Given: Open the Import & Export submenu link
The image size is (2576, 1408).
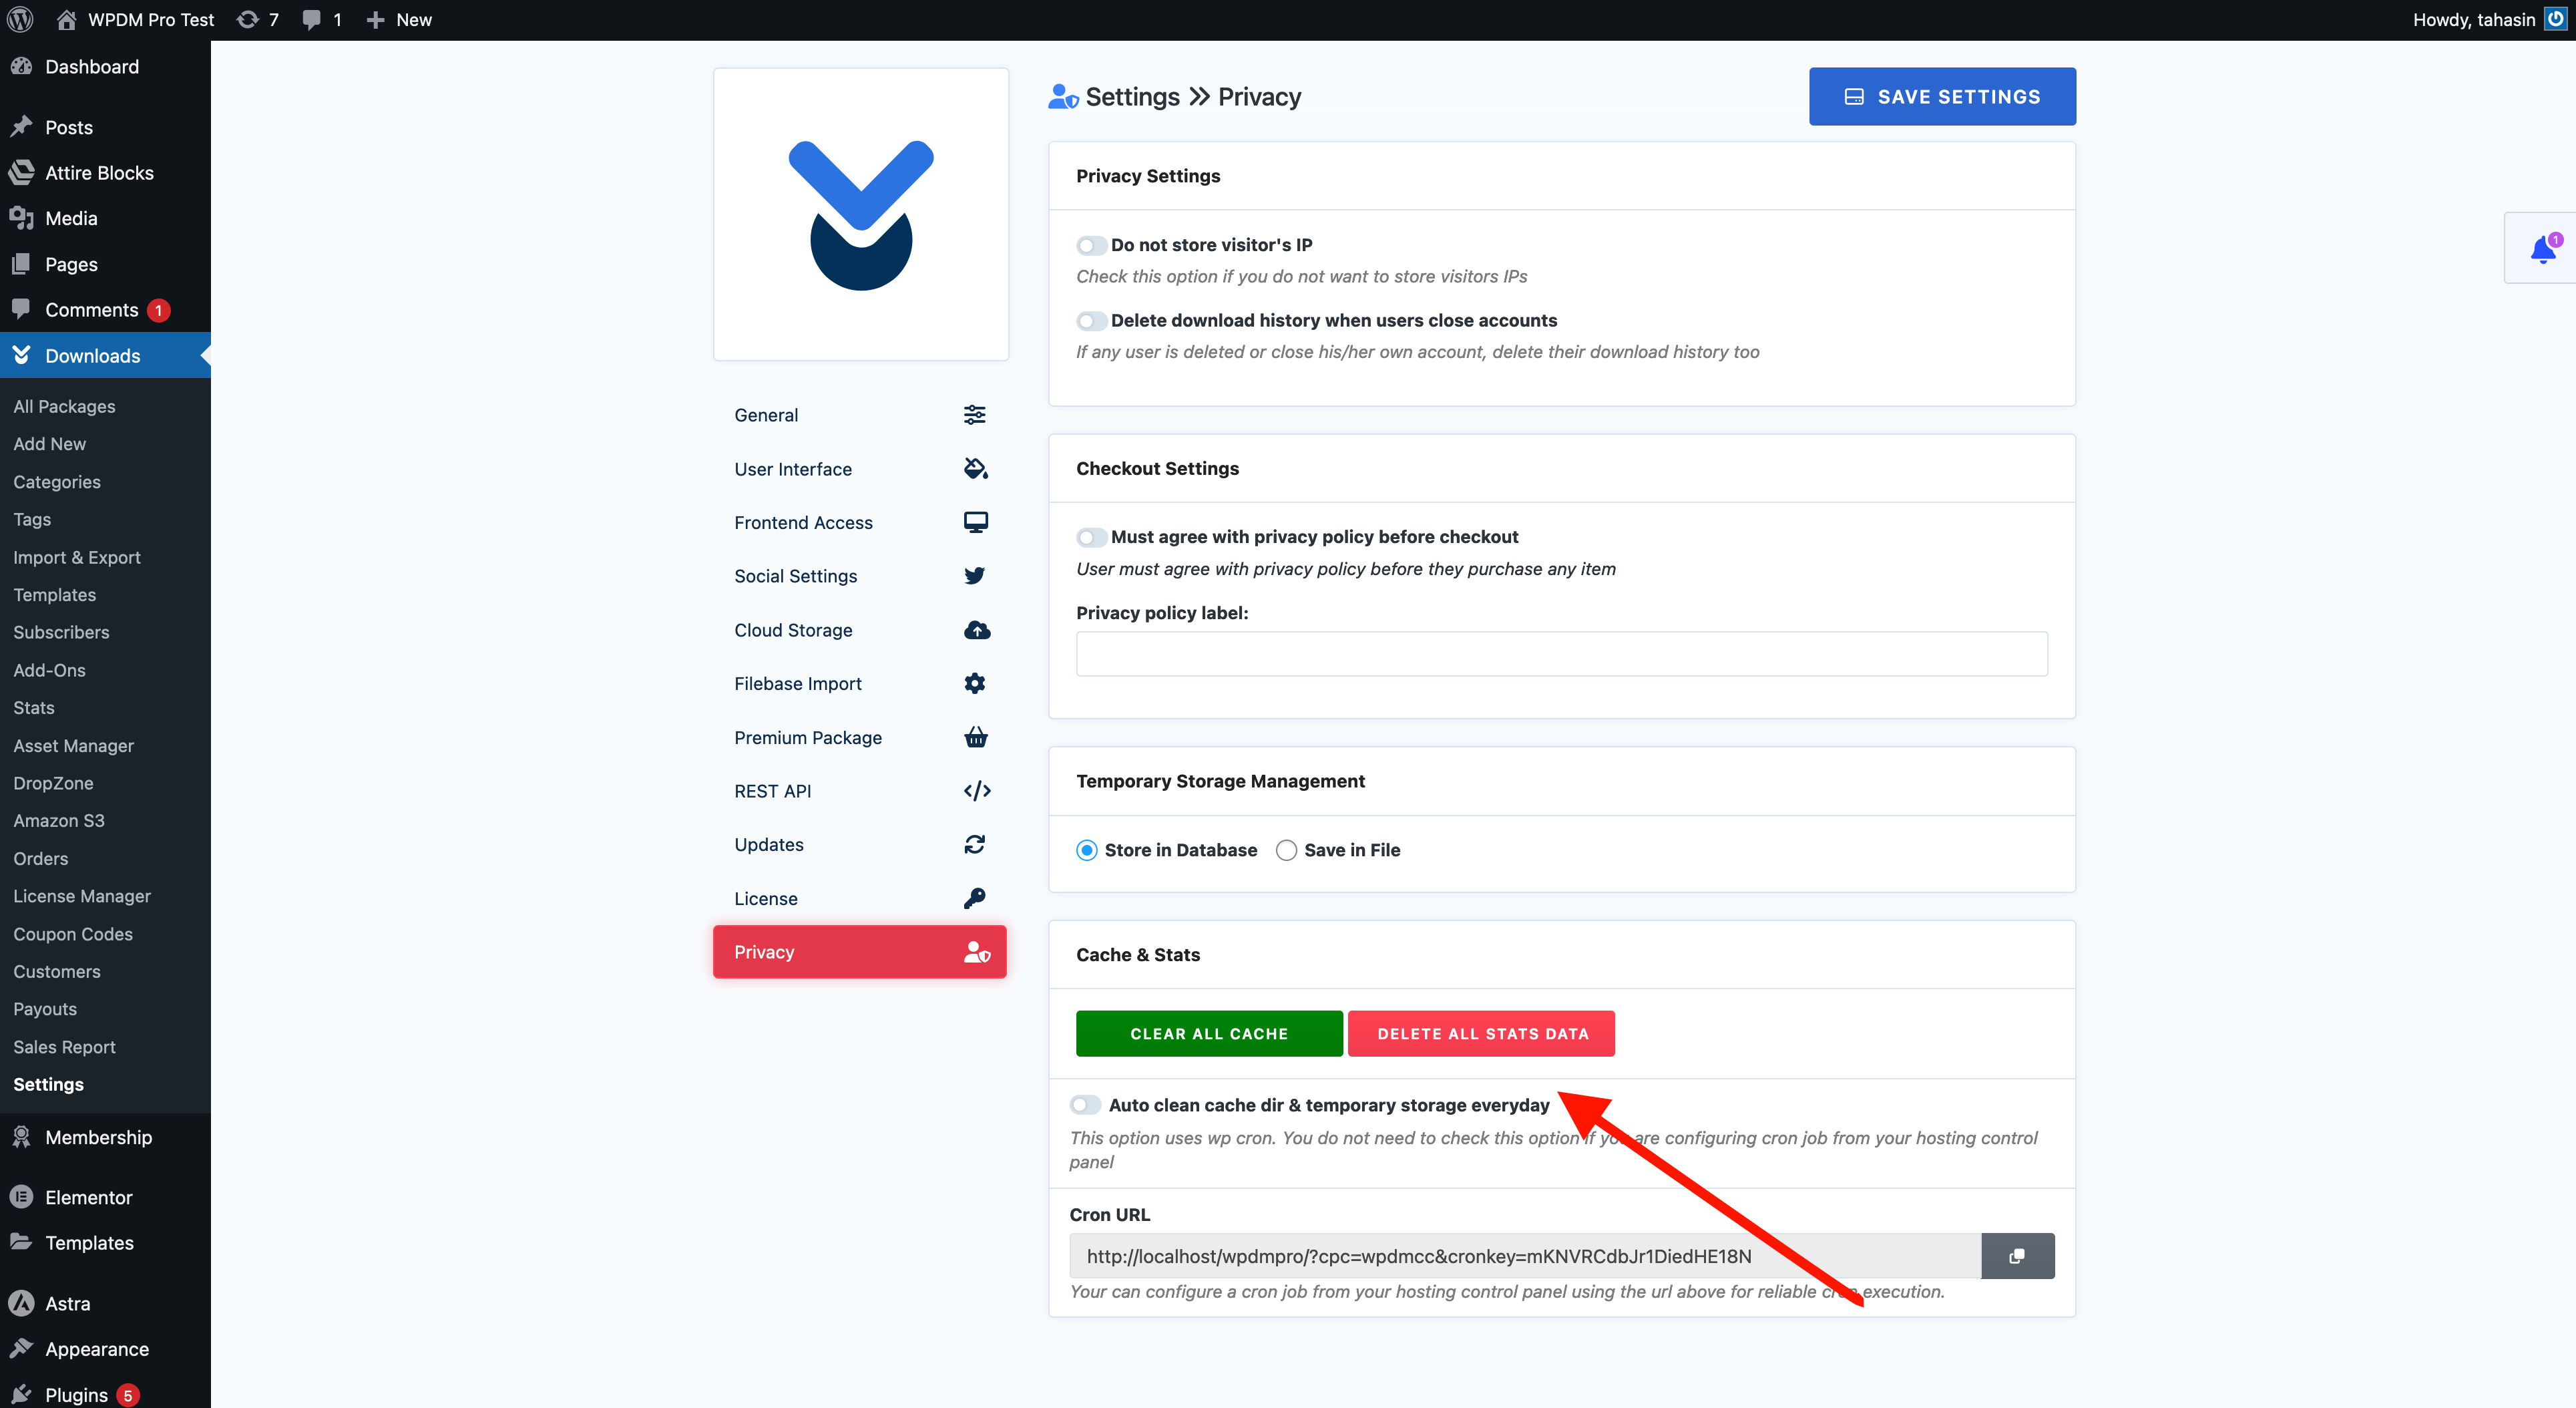Looking at the screenshot, I should (77, 557).
